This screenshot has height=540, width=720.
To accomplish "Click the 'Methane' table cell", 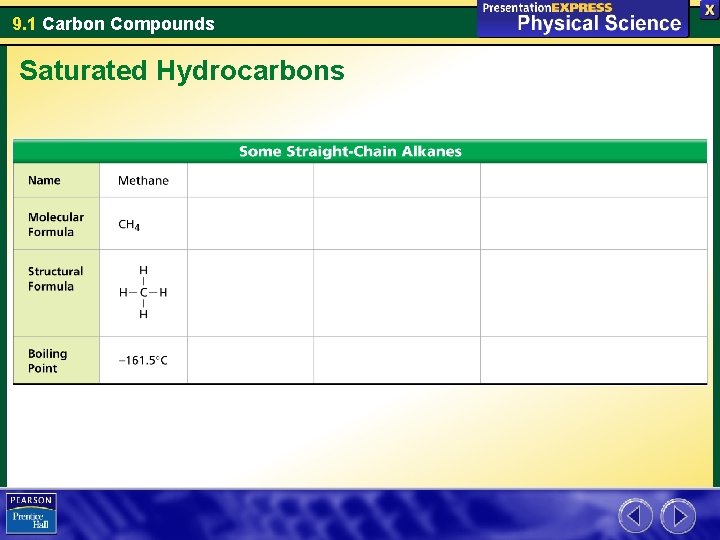I will click(143, 180).
